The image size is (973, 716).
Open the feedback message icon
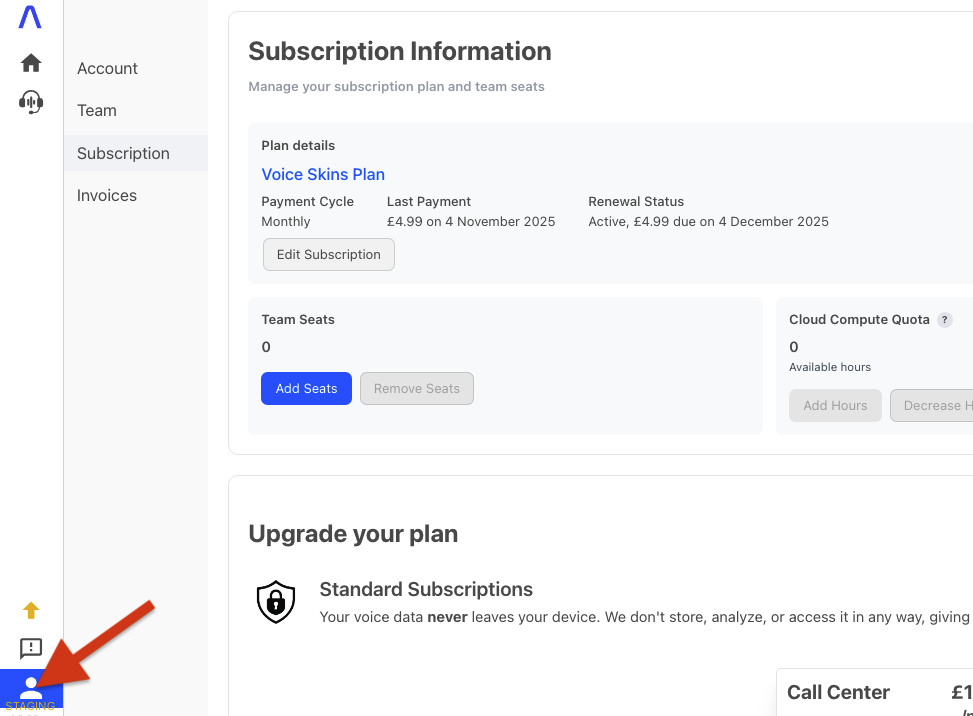31,648
